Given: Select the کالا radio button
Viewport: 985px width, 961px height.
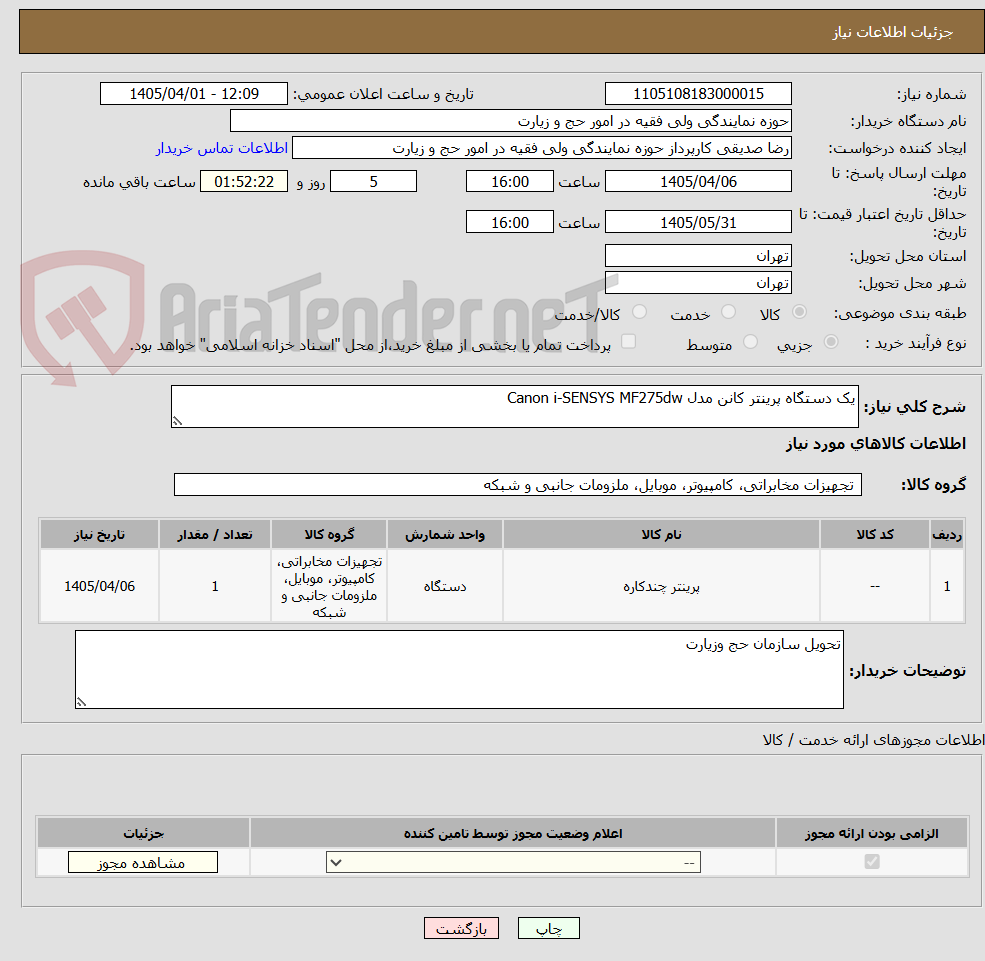Looking at the screenshot, I should coord(799,312).
